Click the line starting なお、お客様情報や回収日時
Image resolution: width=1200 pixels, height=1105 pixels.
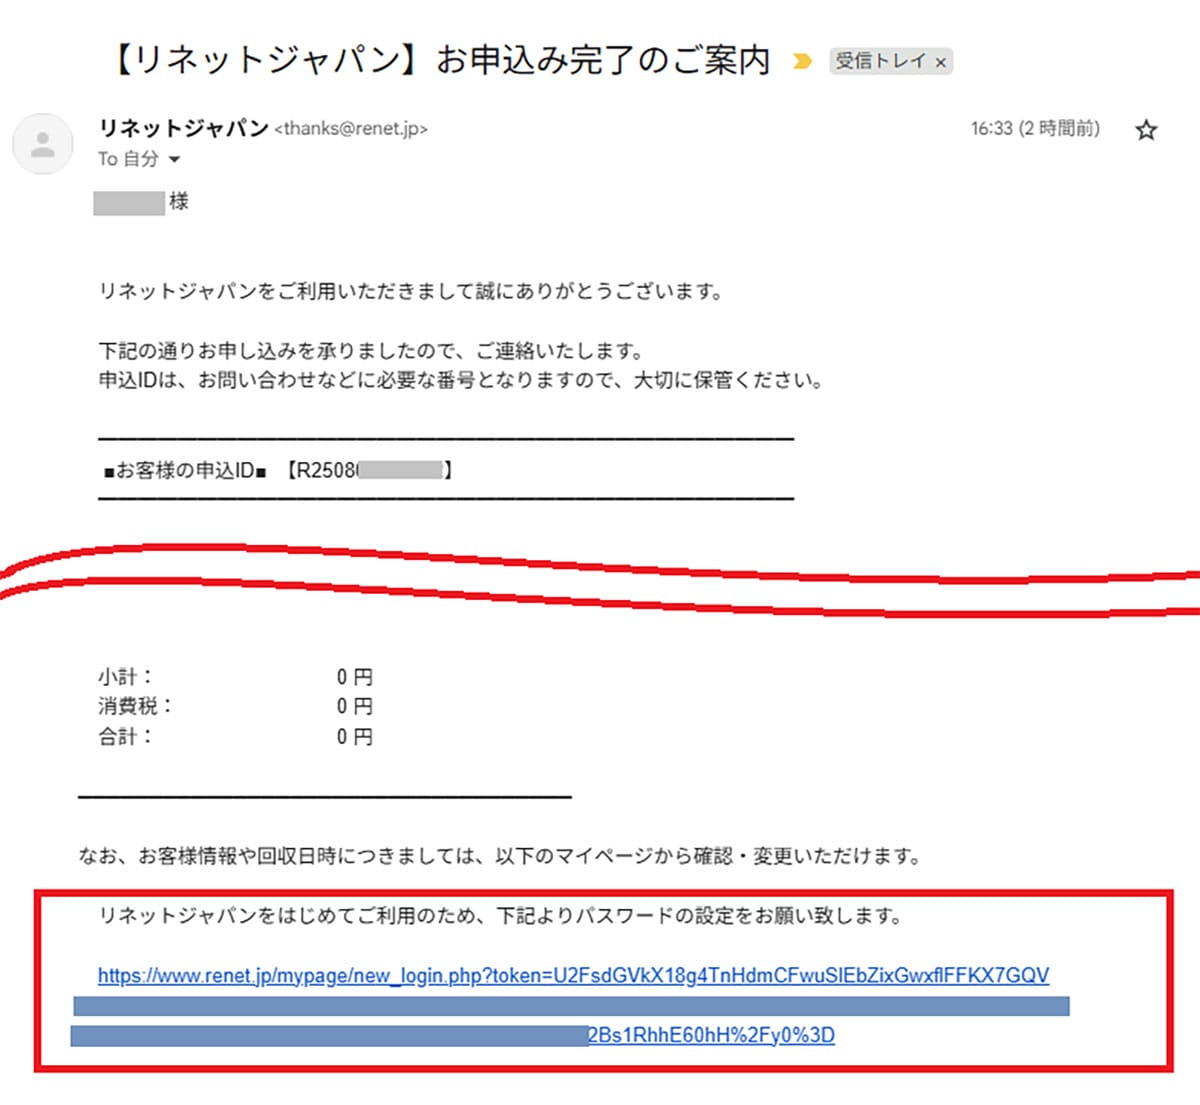pos(499,856)
